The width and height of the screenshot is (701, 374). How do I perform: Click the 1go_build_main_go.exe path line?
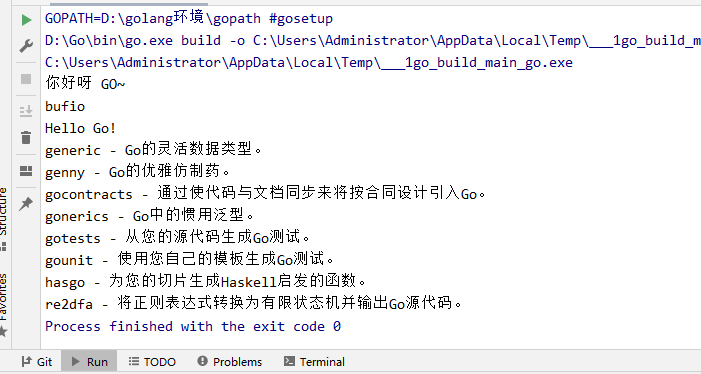click(309, 63)
